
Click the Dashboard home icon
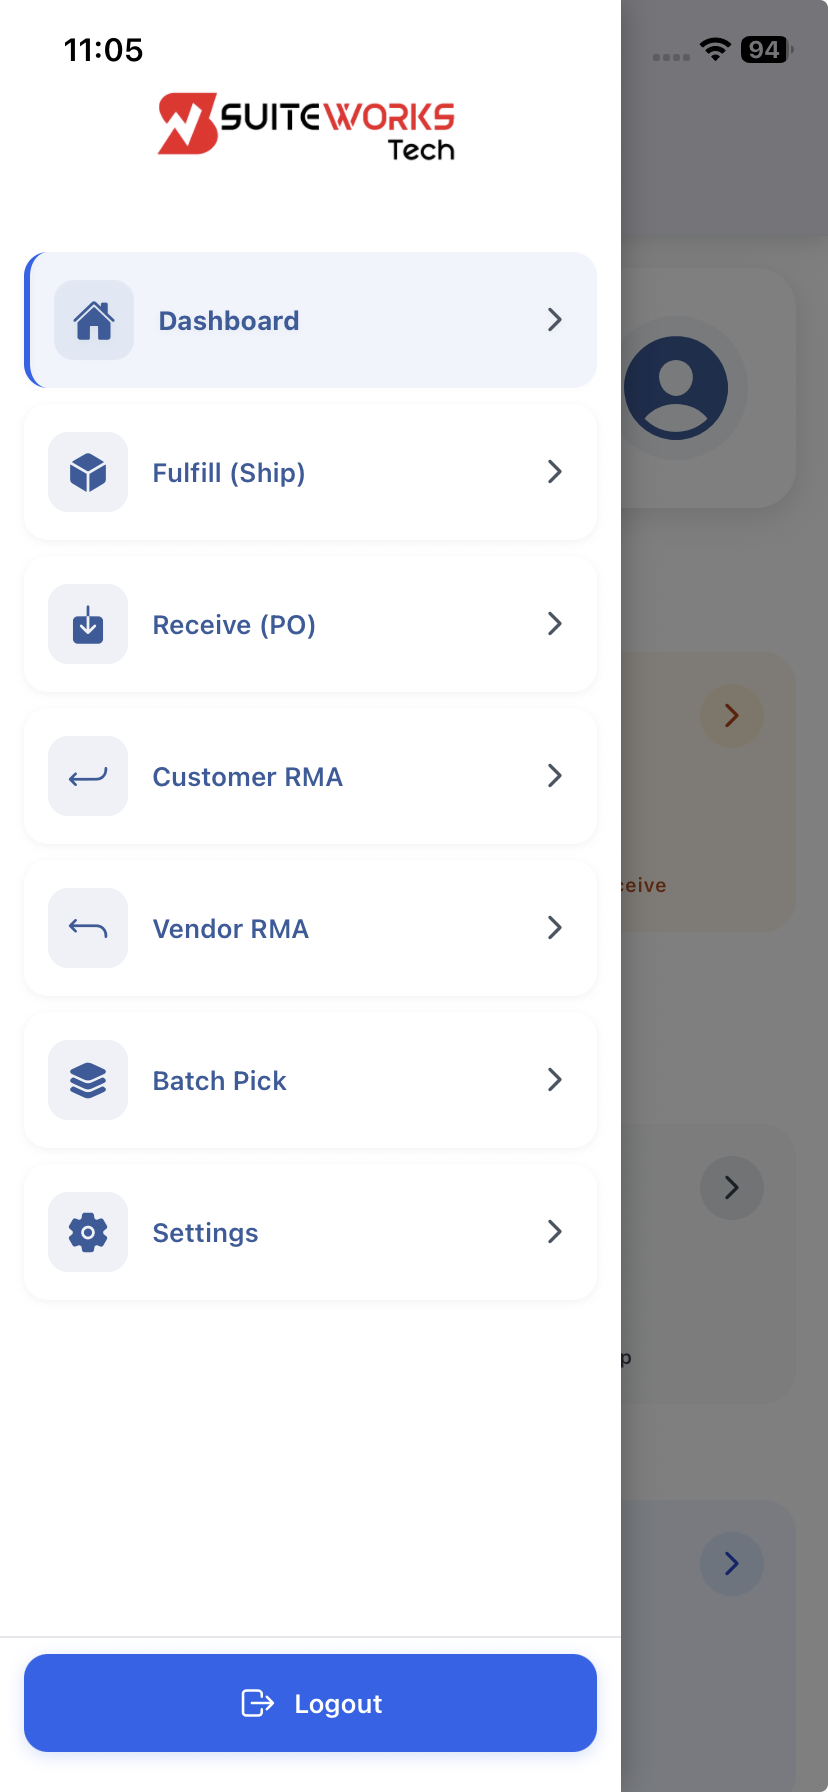coord(94,320)
